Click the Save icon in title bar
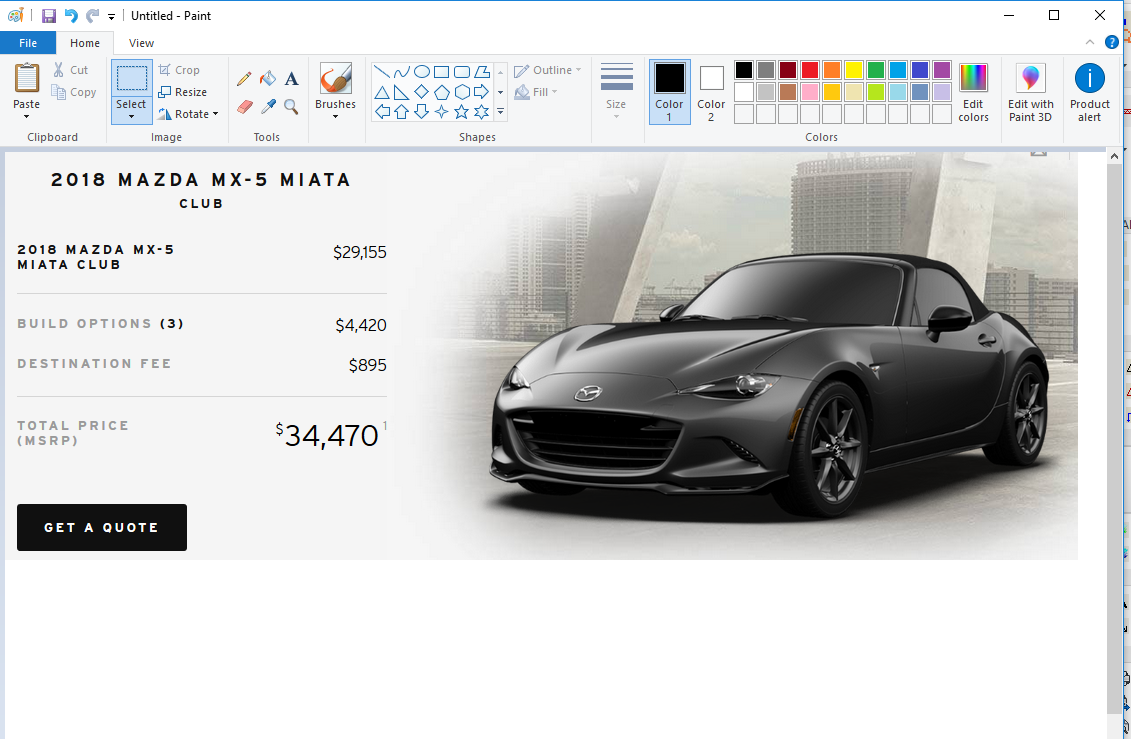The width and height of the screenshot is (1131, 739). pyautogui.click(x=49, y=16)
